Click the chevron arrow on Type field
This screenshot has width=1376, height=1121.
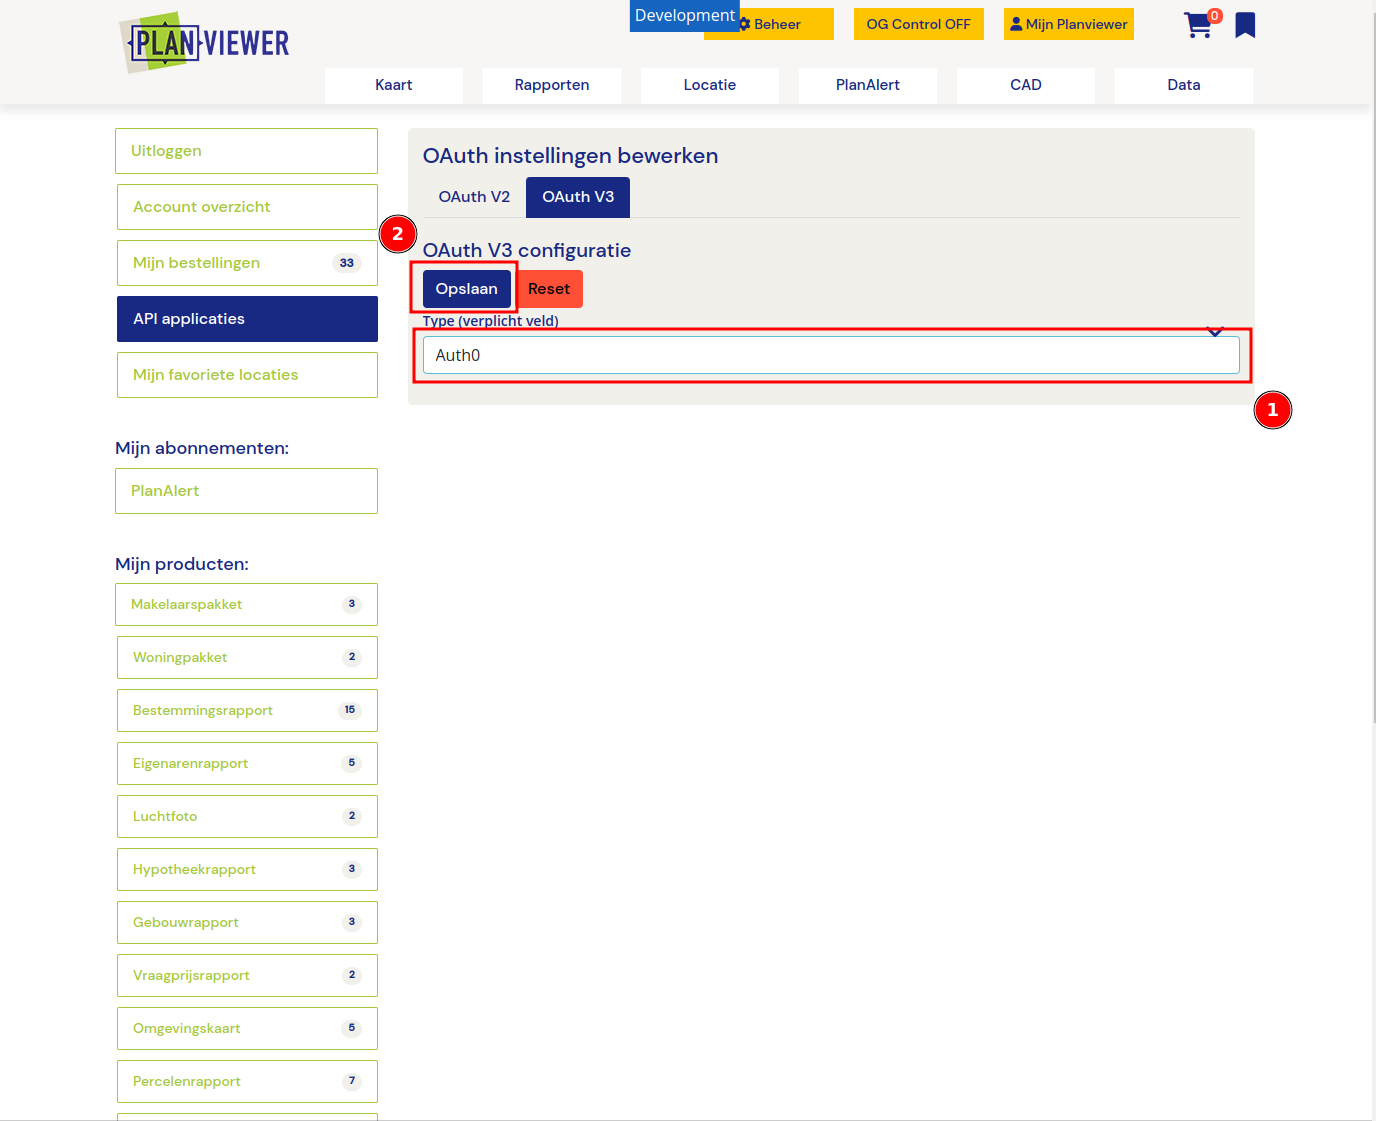click(1215, 331)
